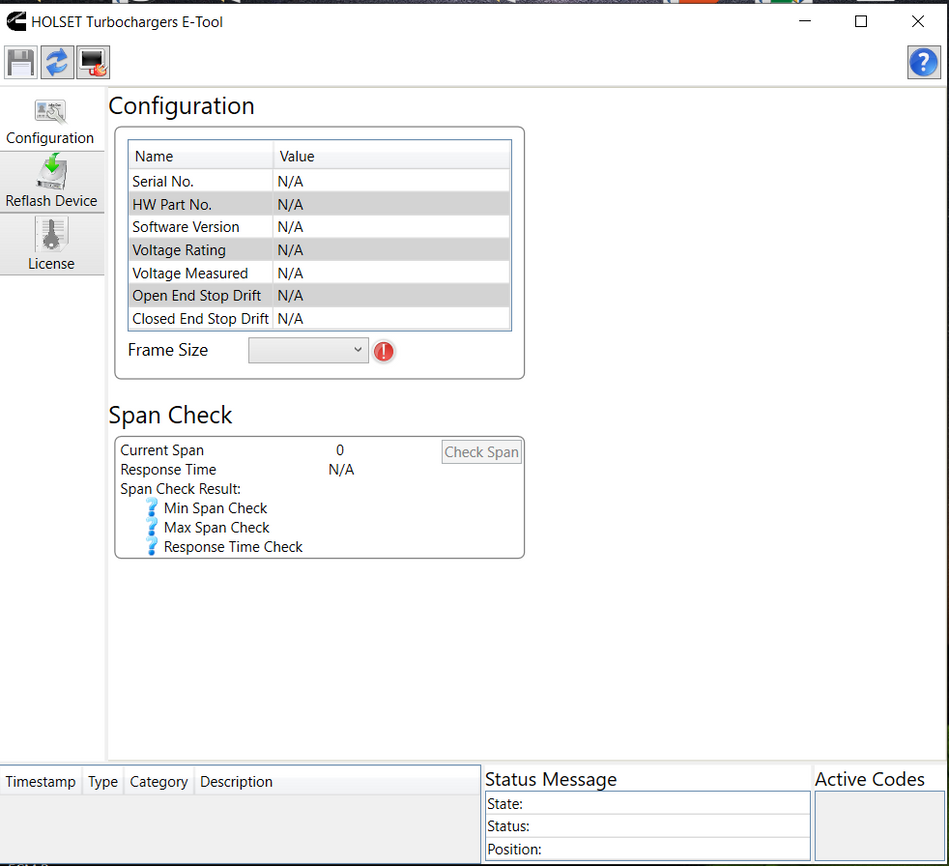
Task: Expand the Frame Size dropdown
Action: (x=308, y=350)
